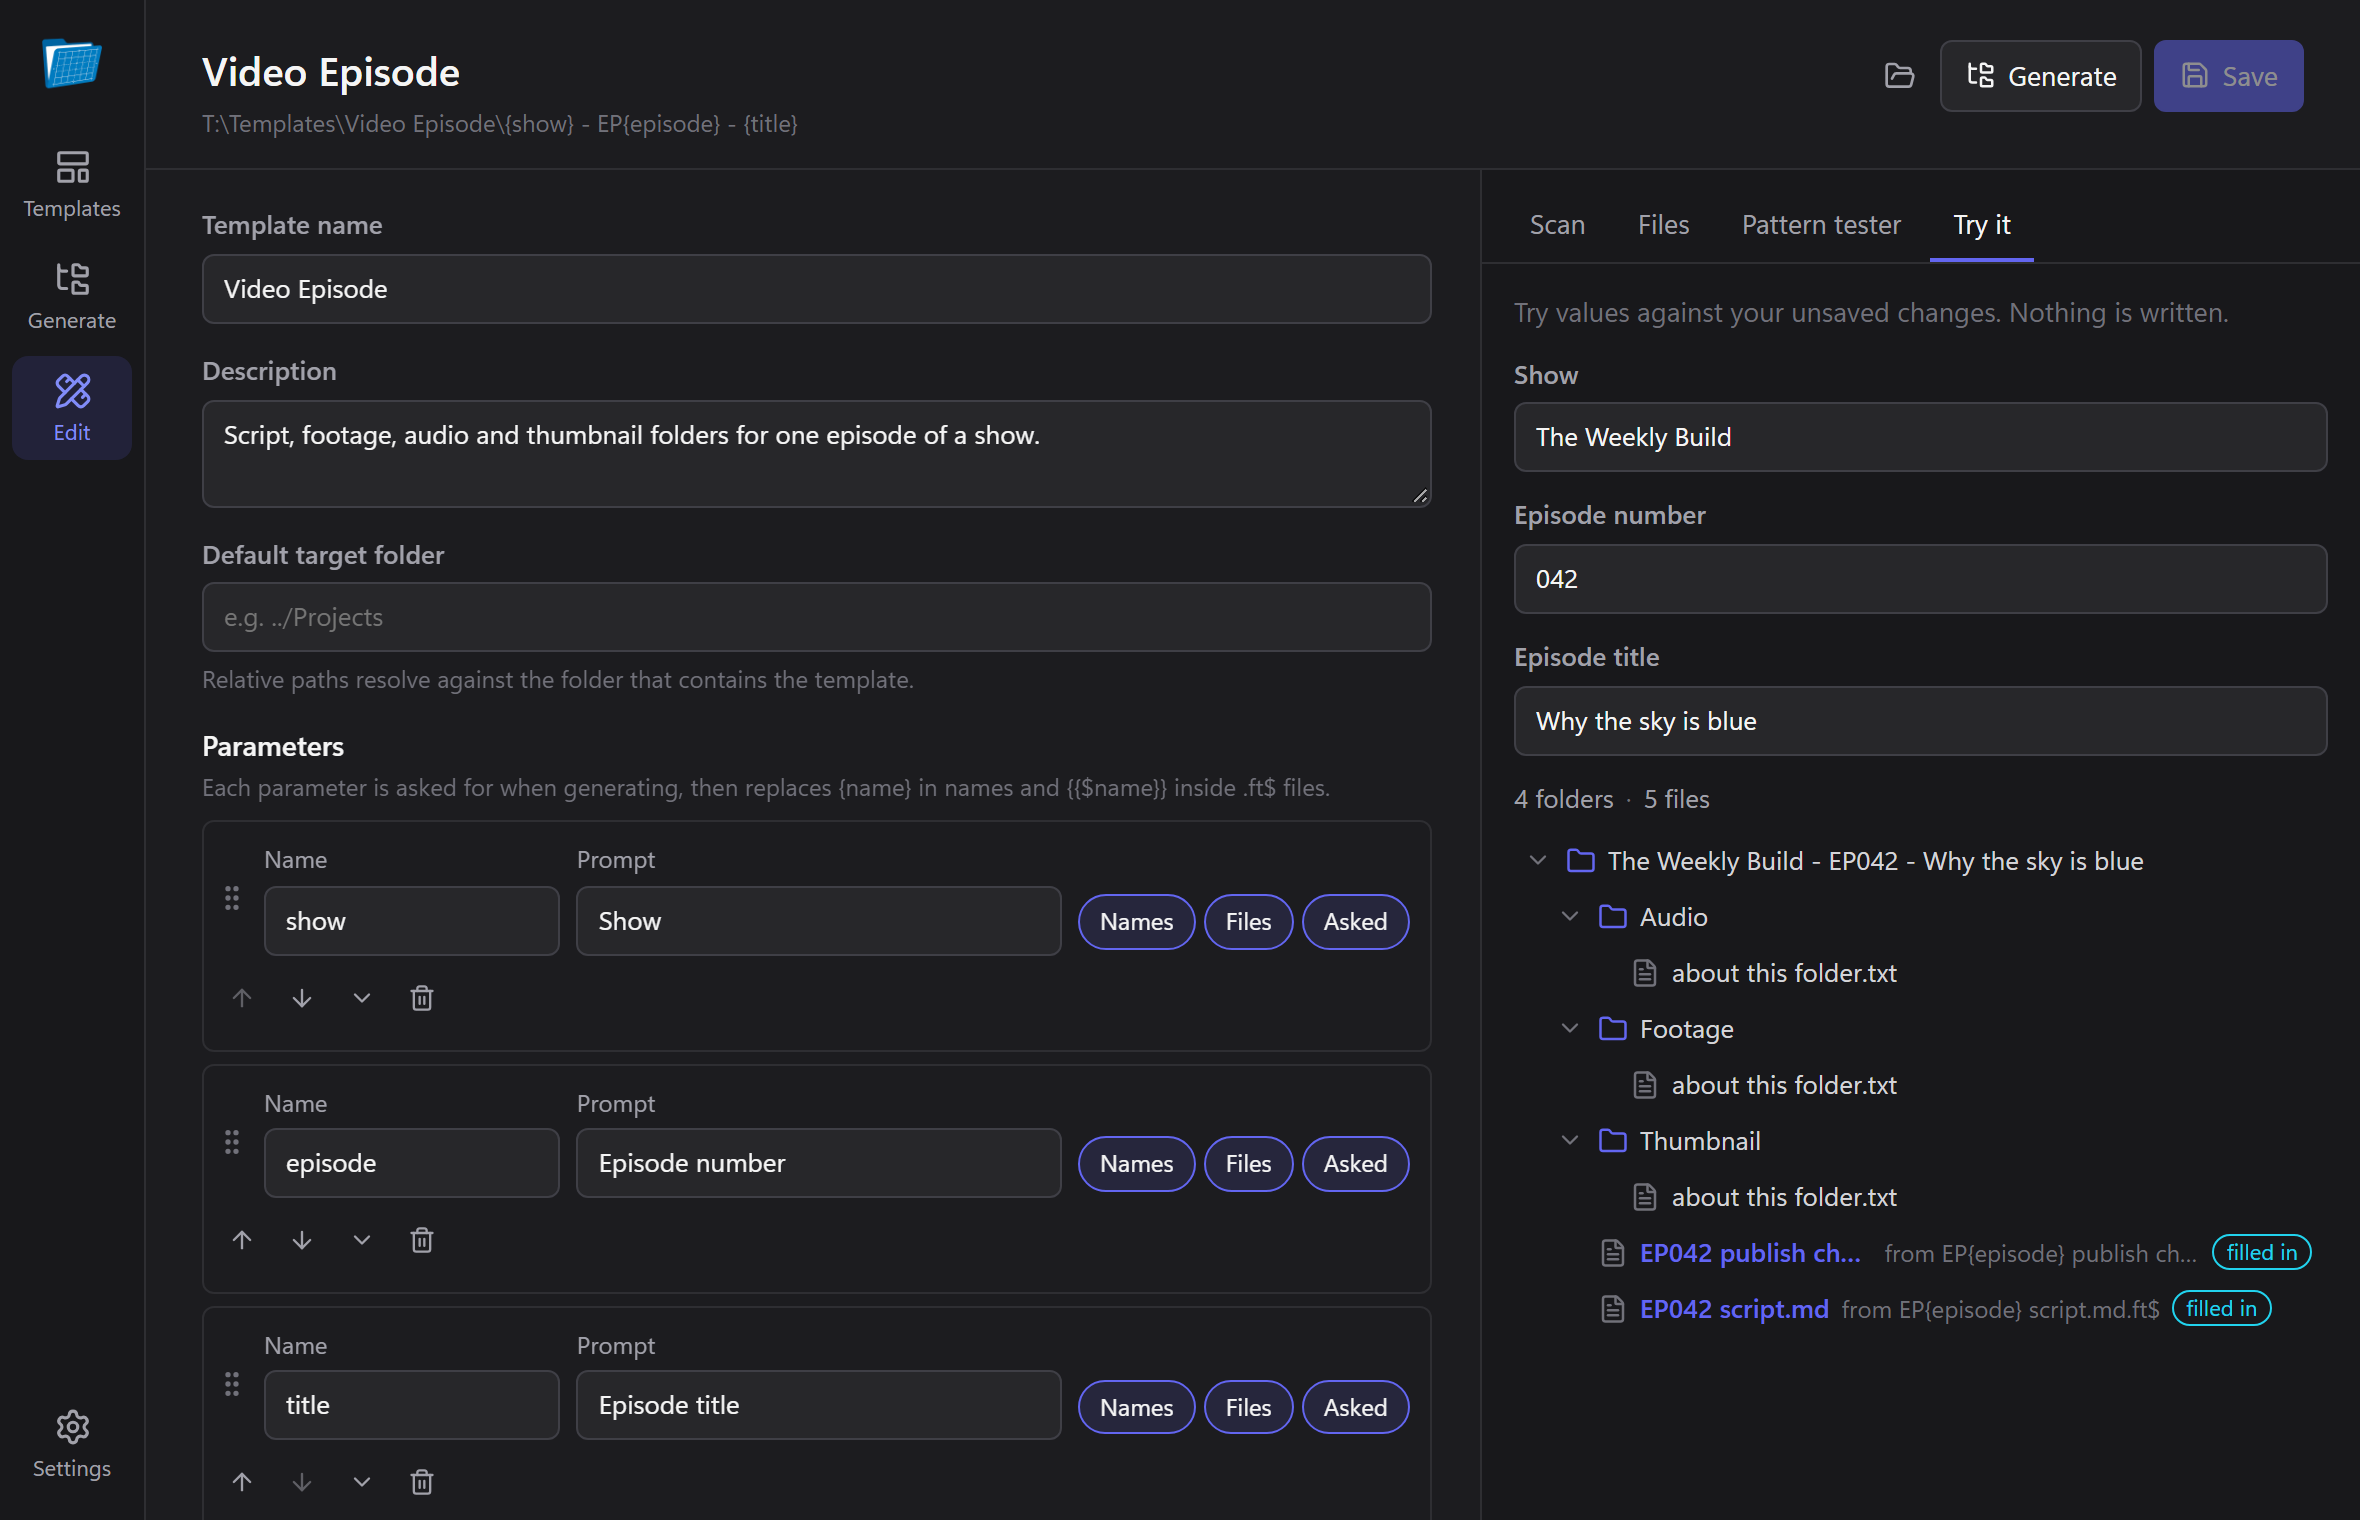The width and height of the screenshot is (2360, 1520).
Task: Switch to the Files tab
Action: 1663,225
